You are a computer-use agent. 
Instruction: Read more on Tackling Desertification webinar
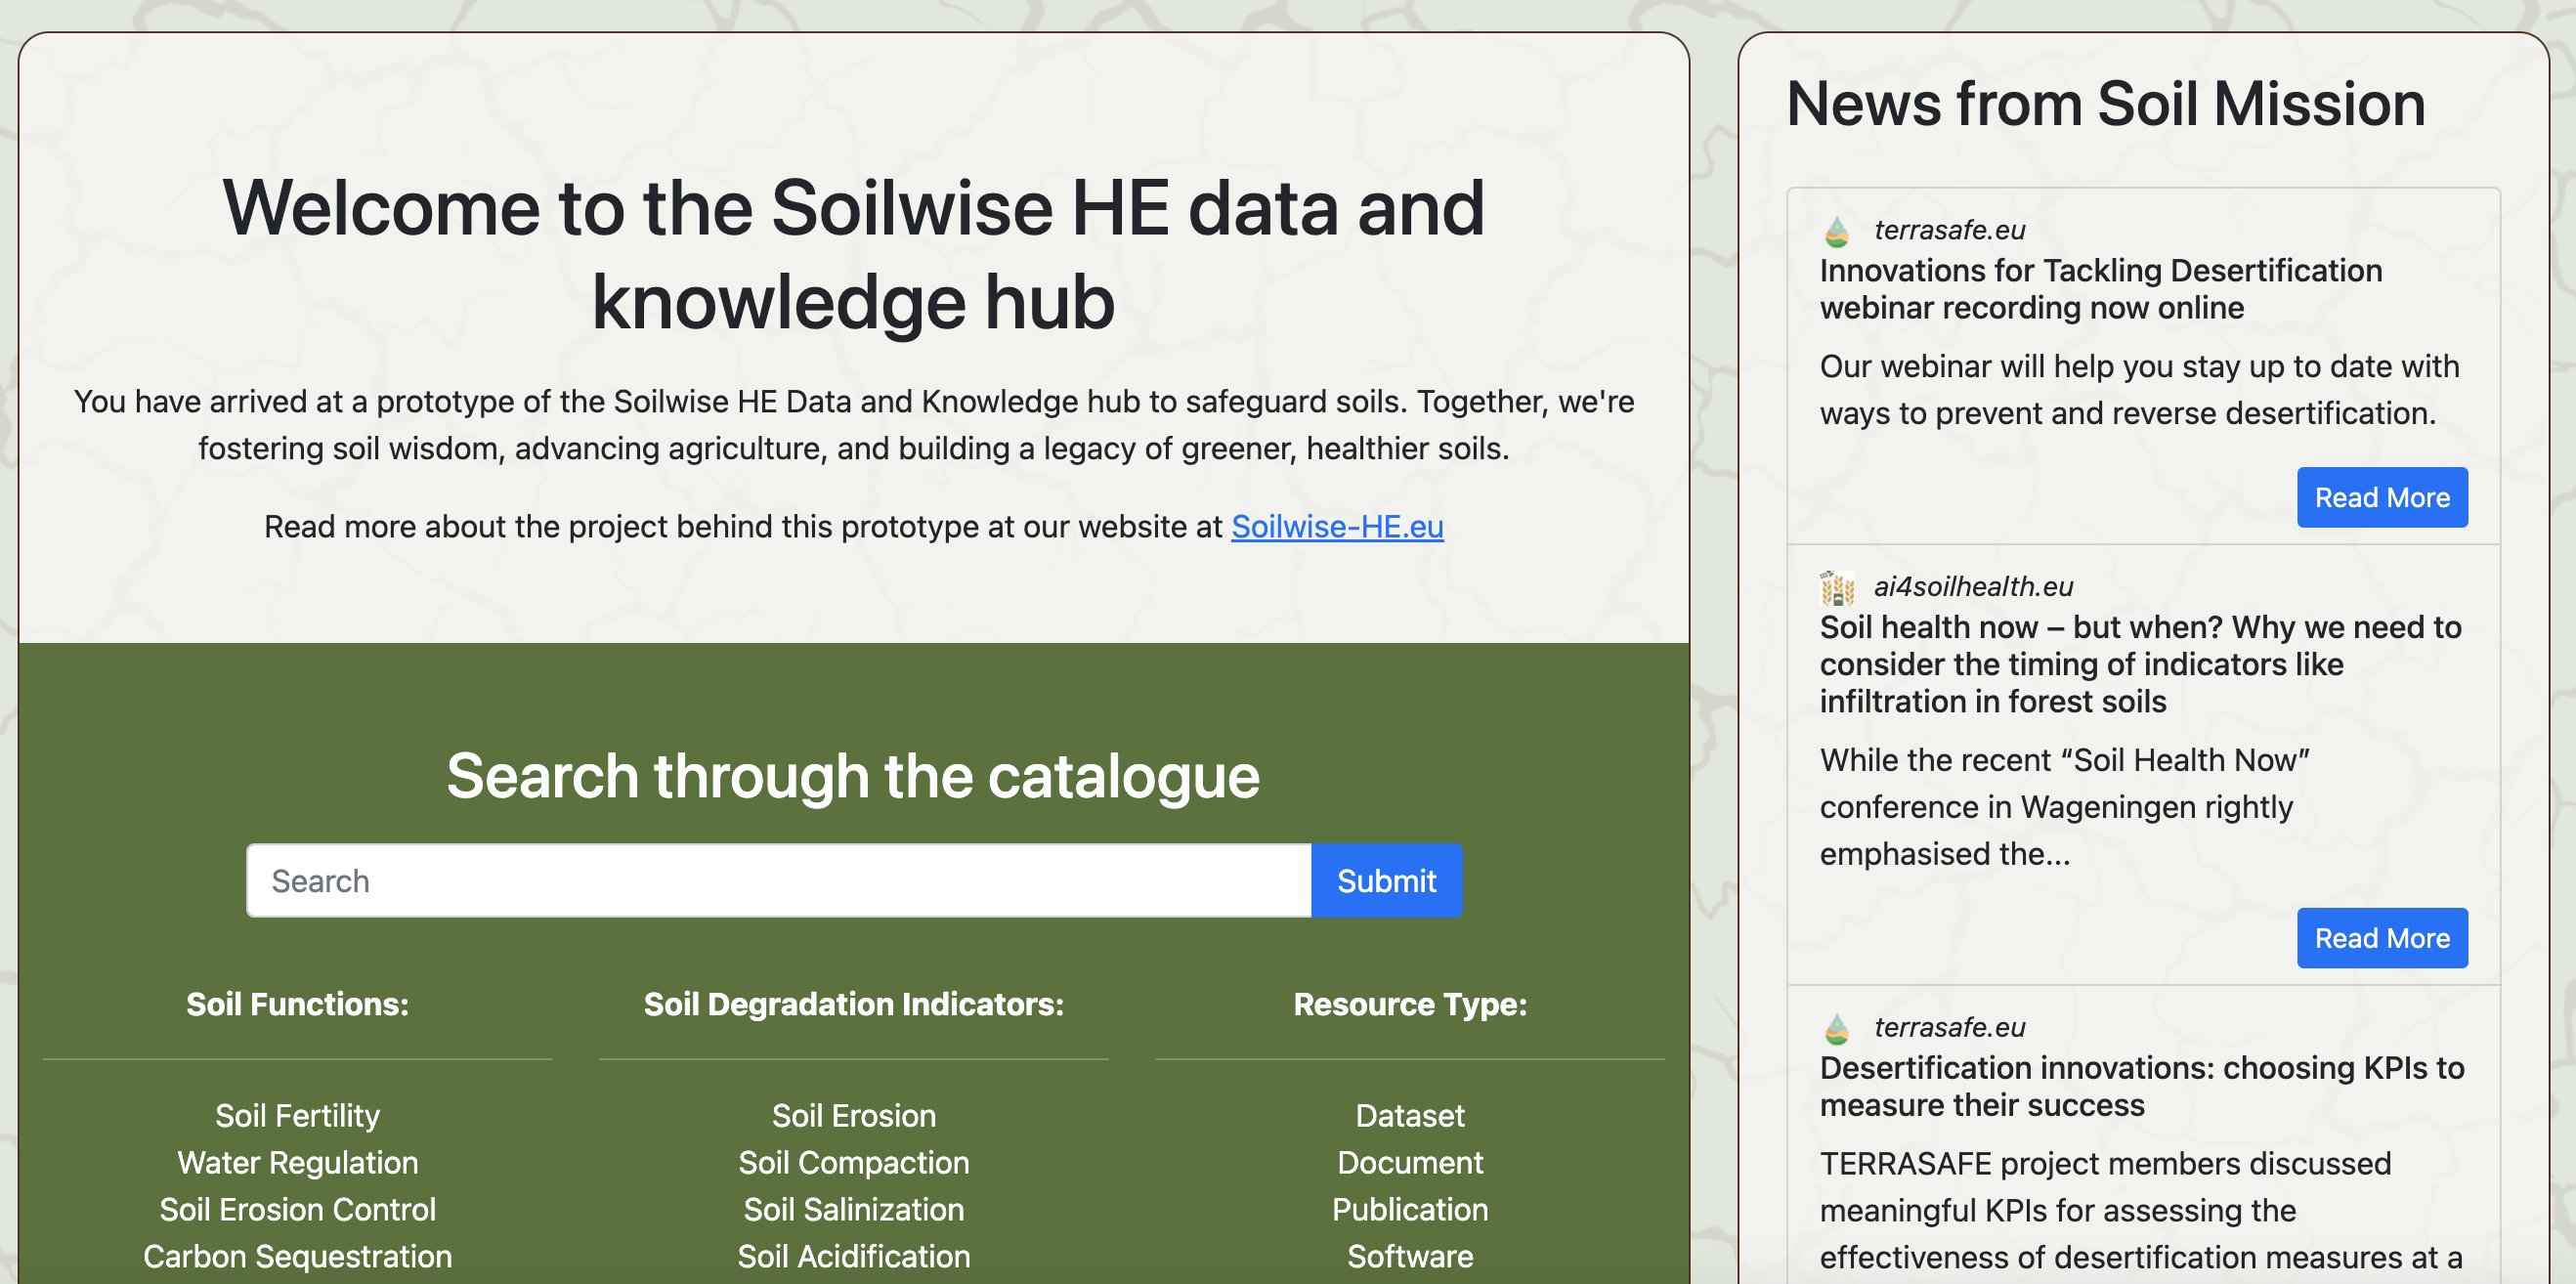coord(2382,497)
